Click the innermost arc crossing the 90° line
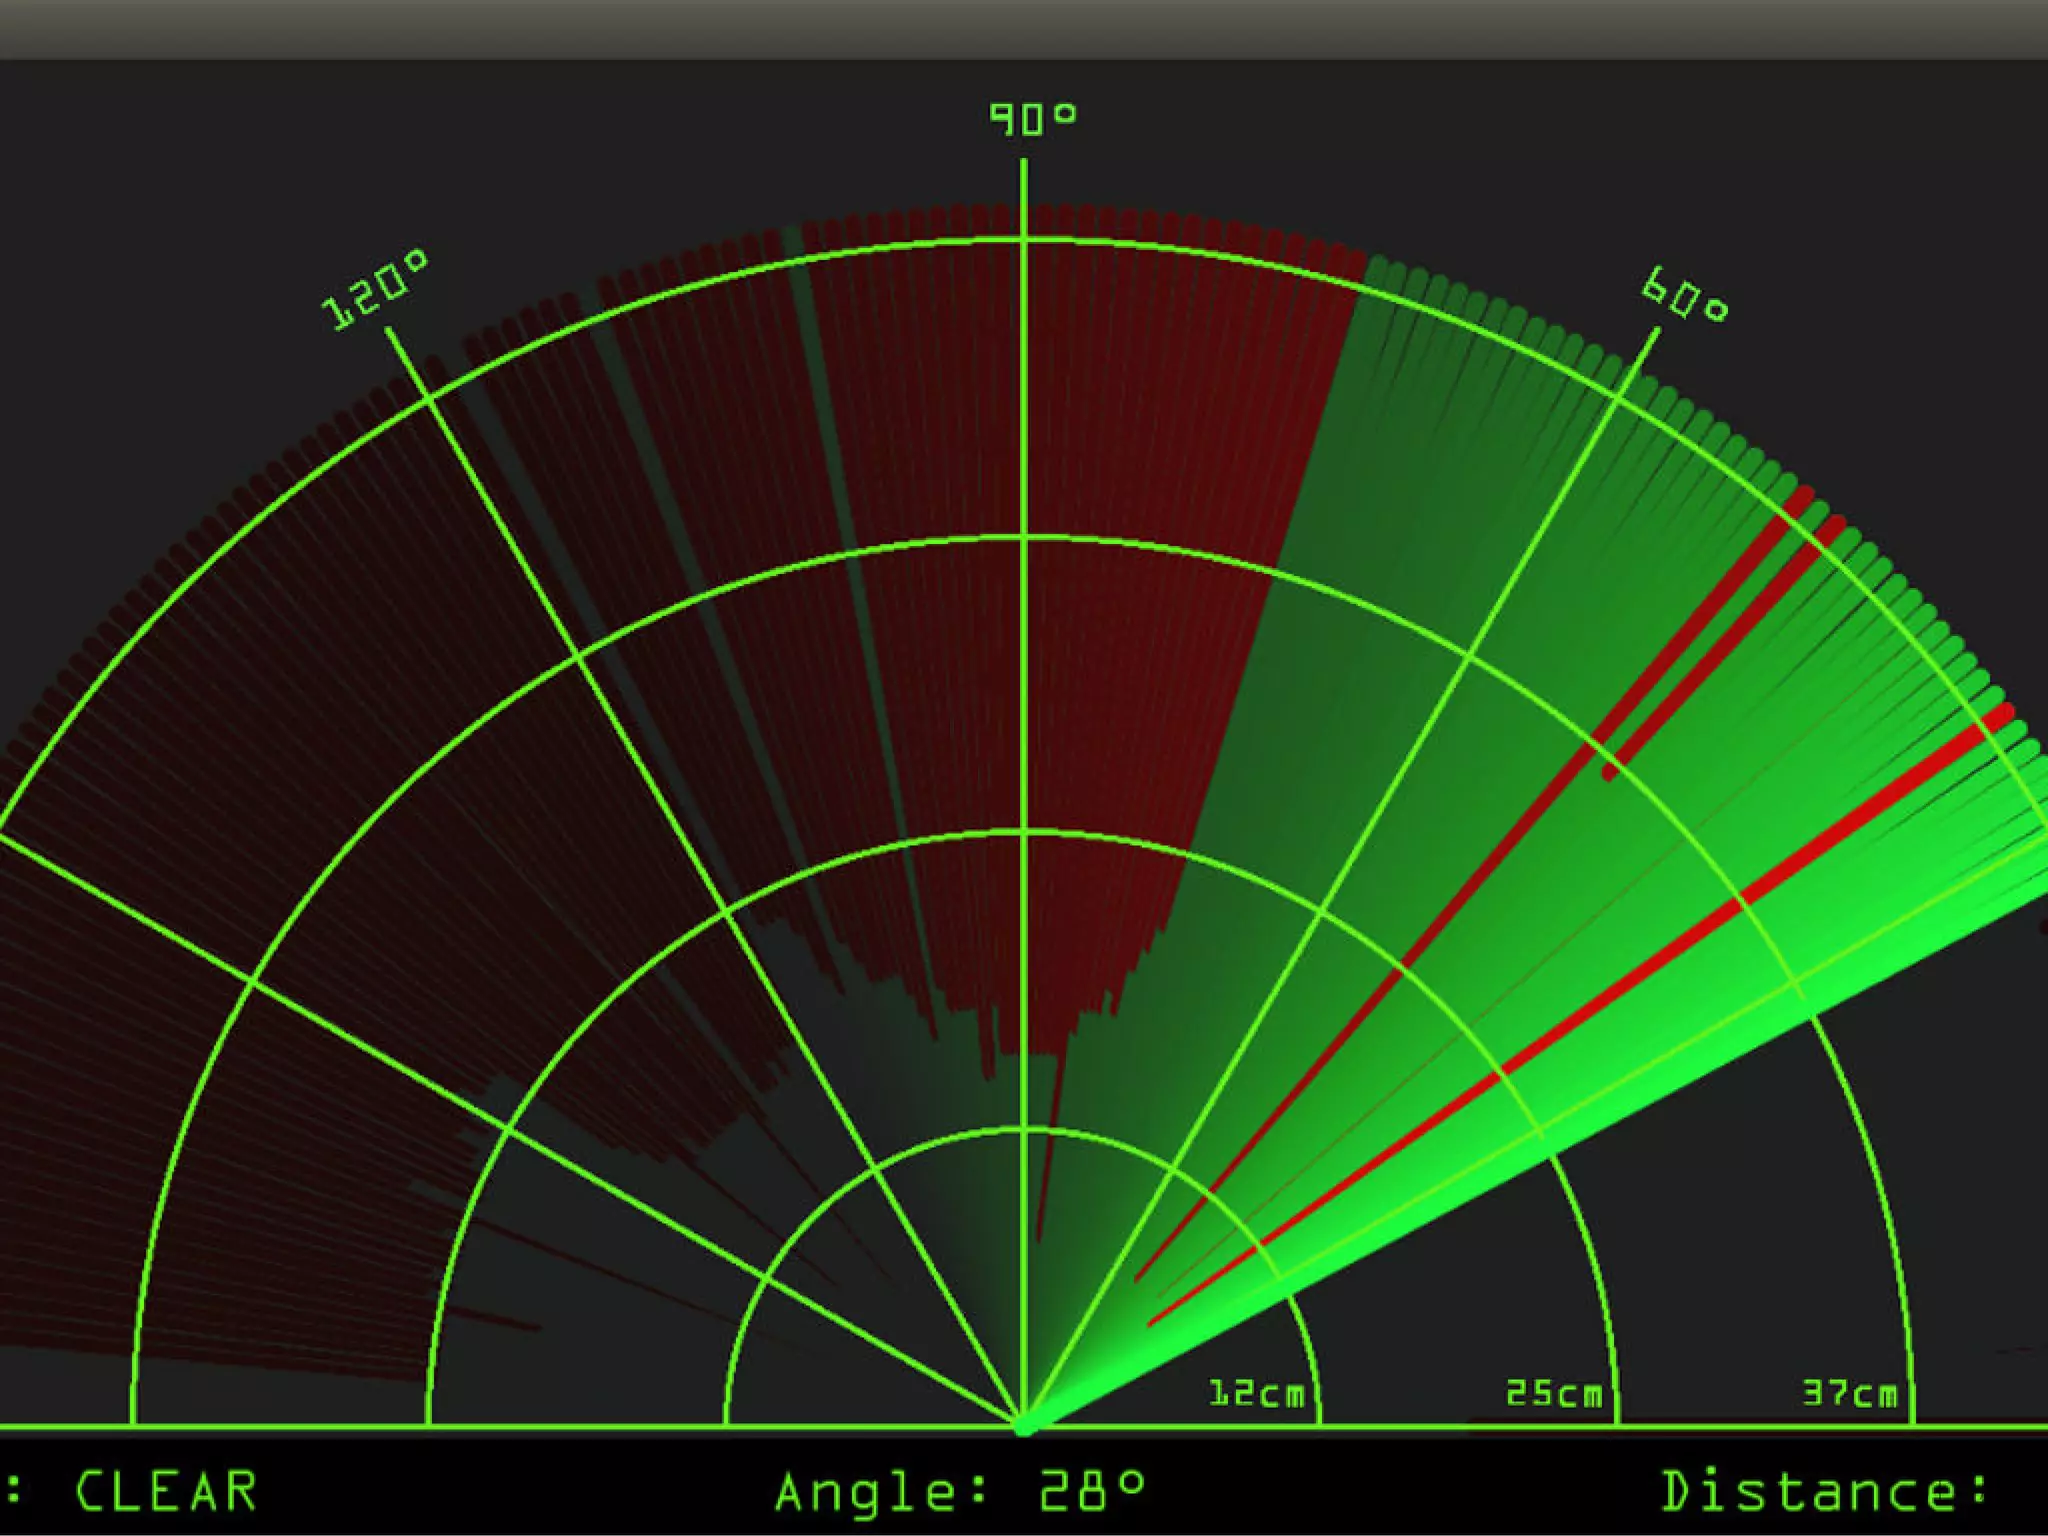This screenshot has height=1536, width=2048. (1024, 1130)
